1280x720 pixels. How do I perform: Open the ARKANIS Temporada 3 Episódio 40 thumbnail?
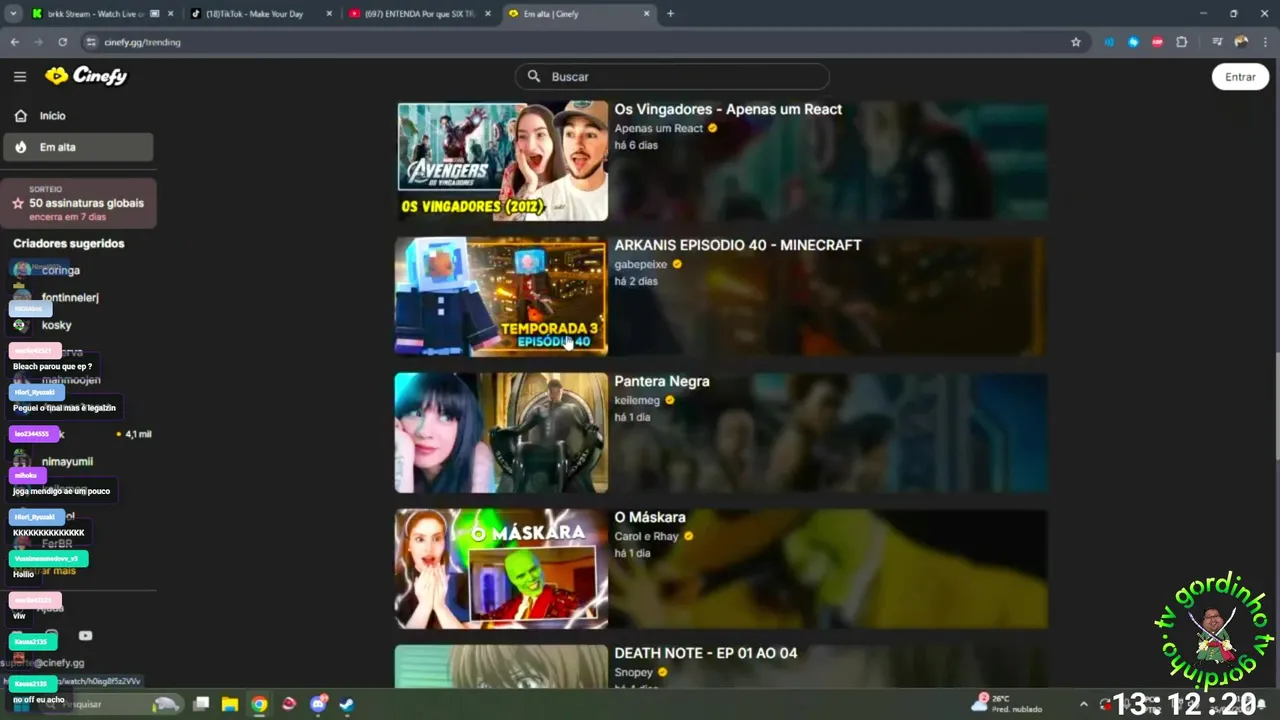pyautogui.click(x=501, y=296)
